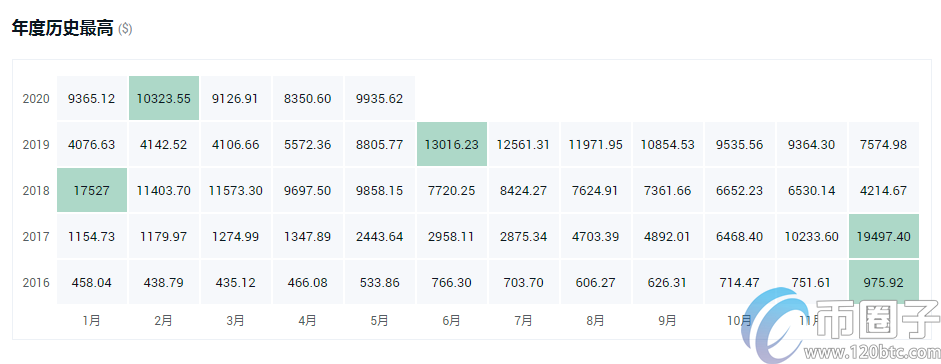
Task: Click the 2020 year row label
Action: click(36, 98)
